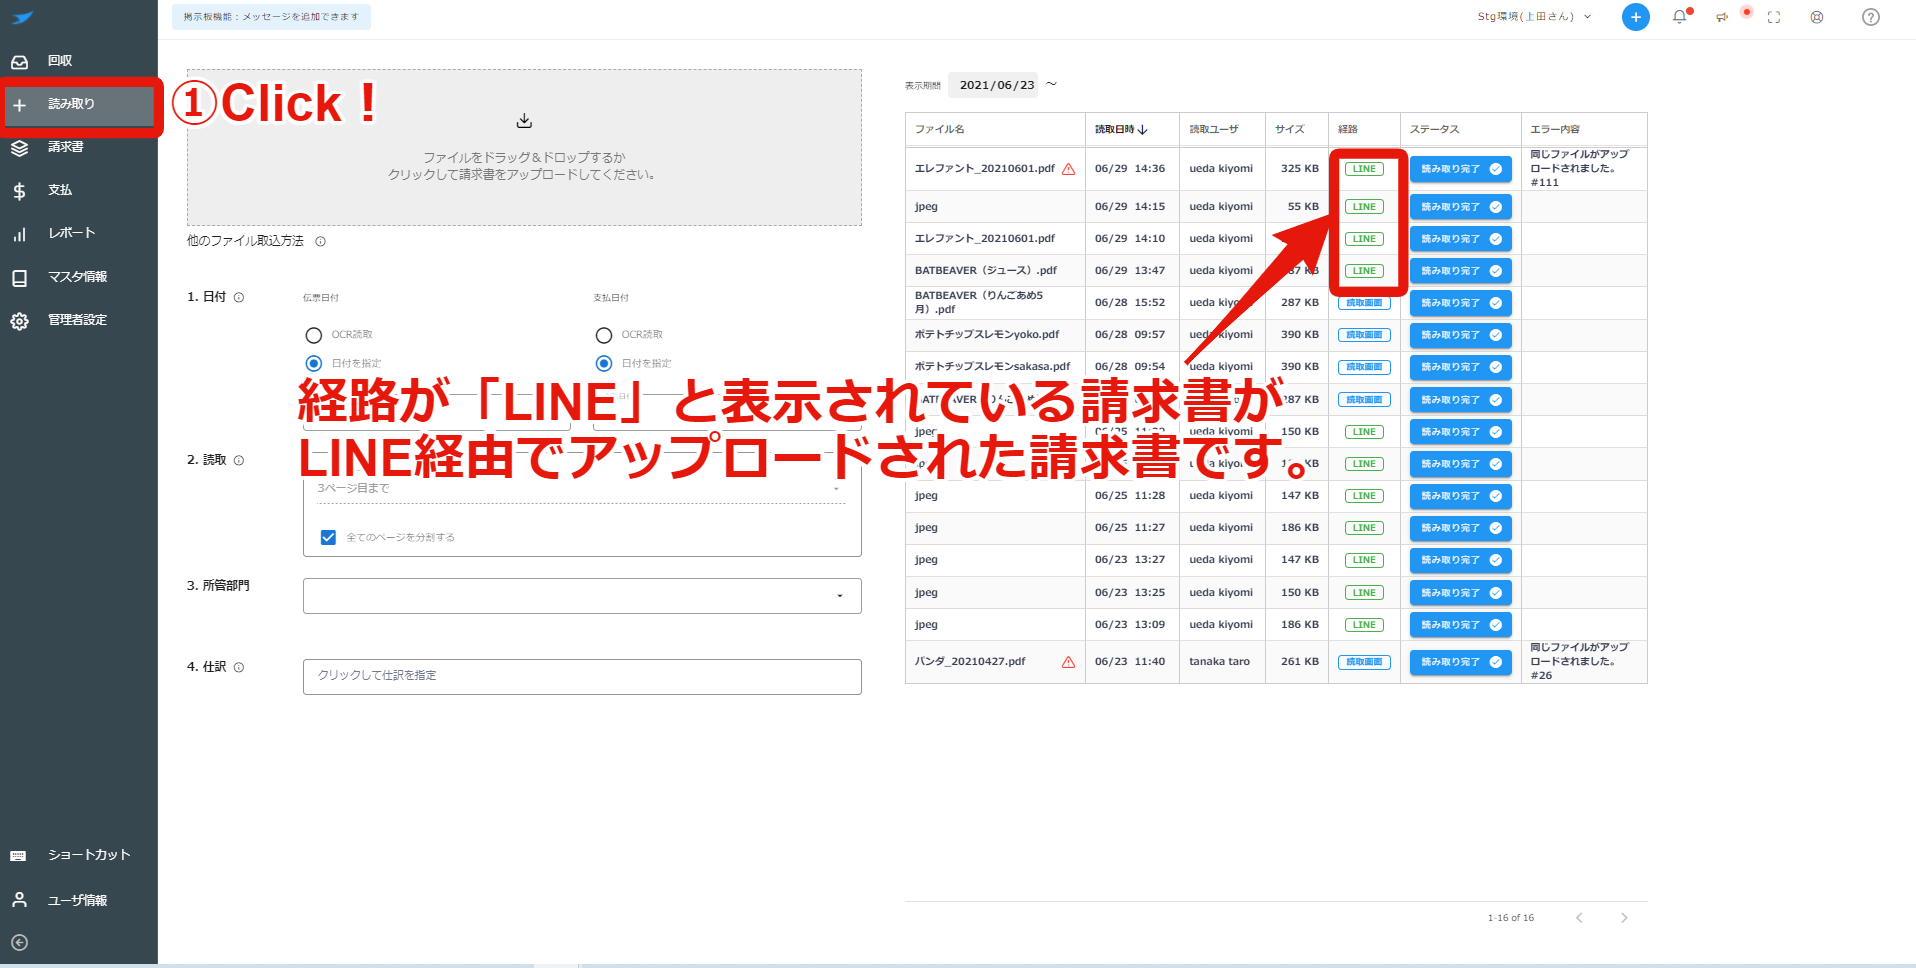Click 読み取り完了 for 06/25 11:28 jpeg

click(x=1461, y=496)
